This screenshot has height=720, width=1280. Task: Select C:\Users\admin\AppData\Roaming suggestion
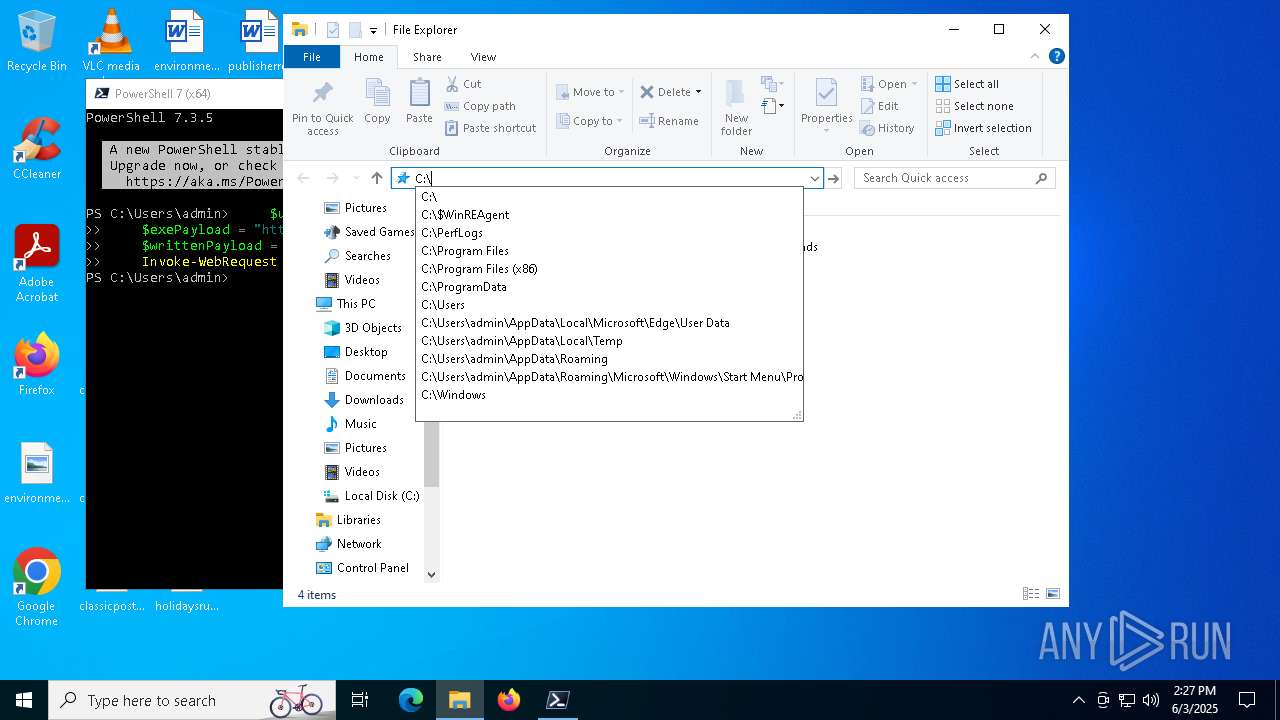click(x=609, y=359)
